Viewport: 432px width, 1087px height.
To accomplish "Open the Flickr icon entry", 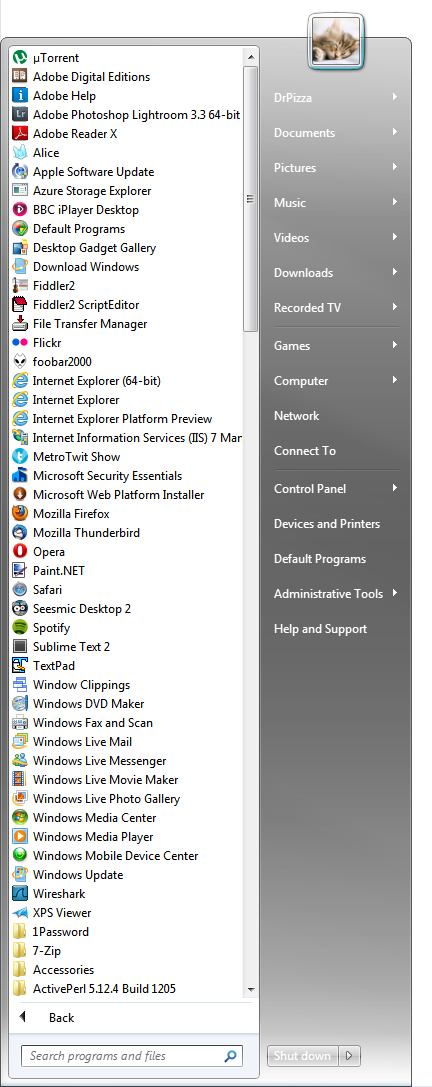I will click(20, 342).
